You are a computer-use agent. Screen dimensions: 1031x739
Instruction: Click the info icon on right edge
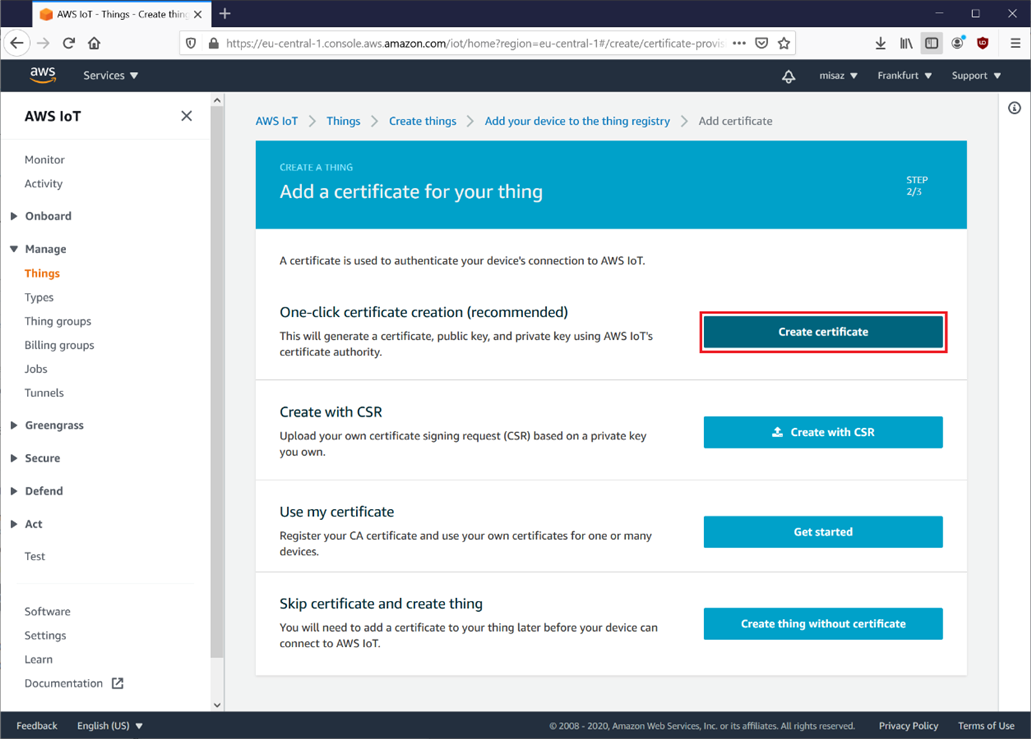(x=1014, y=108)
